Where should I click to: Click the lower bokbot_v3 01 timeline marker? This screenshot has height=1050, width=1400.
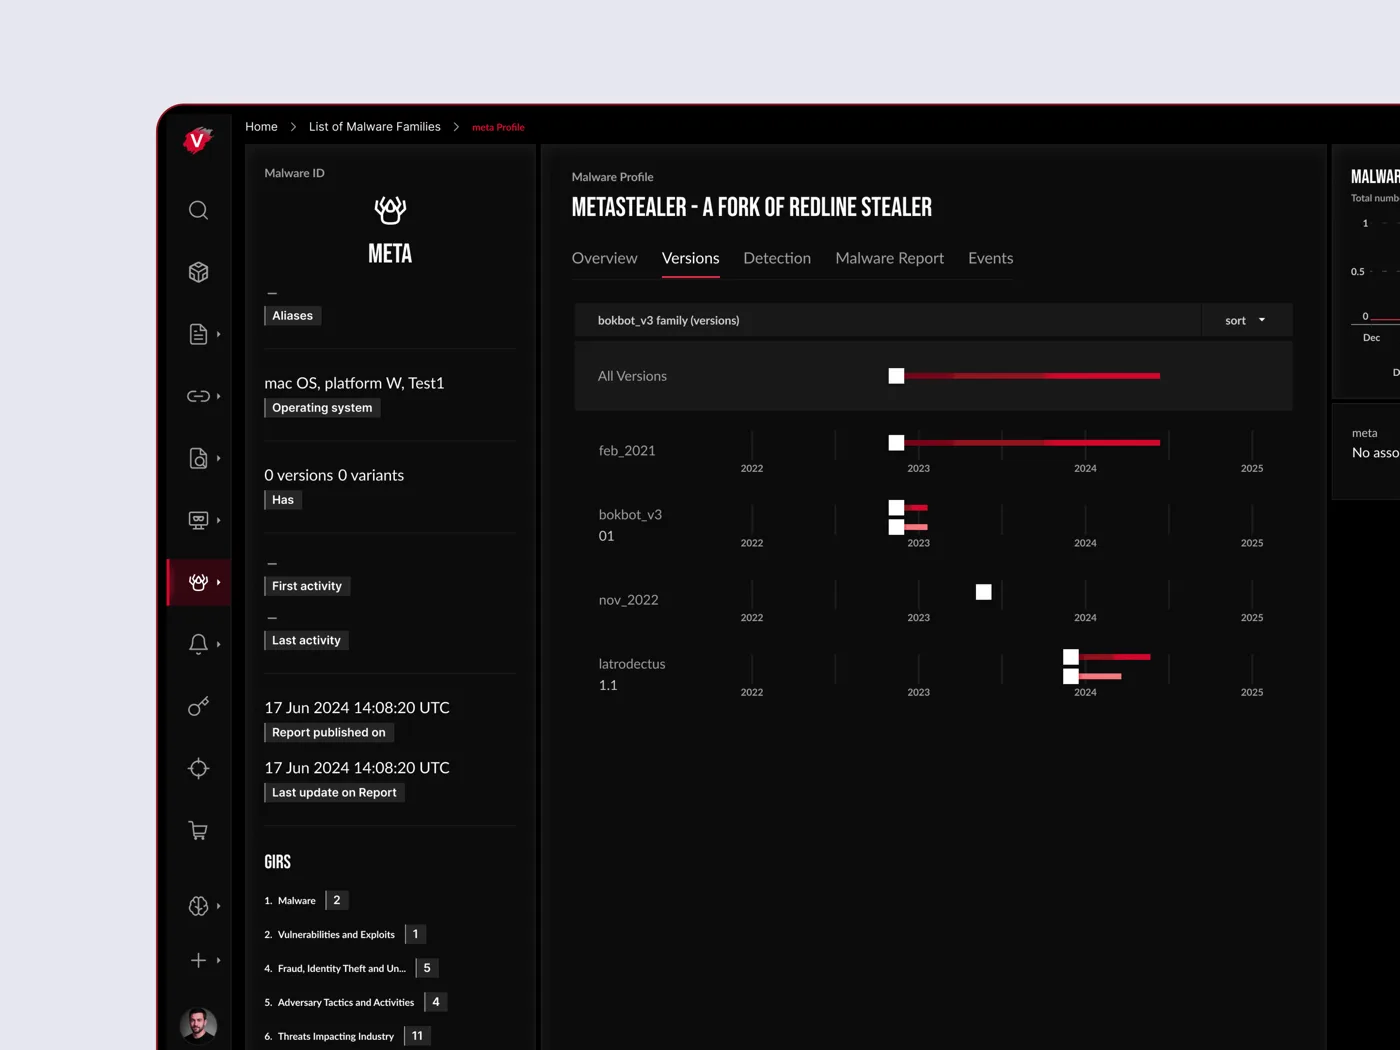pos(896,527)
